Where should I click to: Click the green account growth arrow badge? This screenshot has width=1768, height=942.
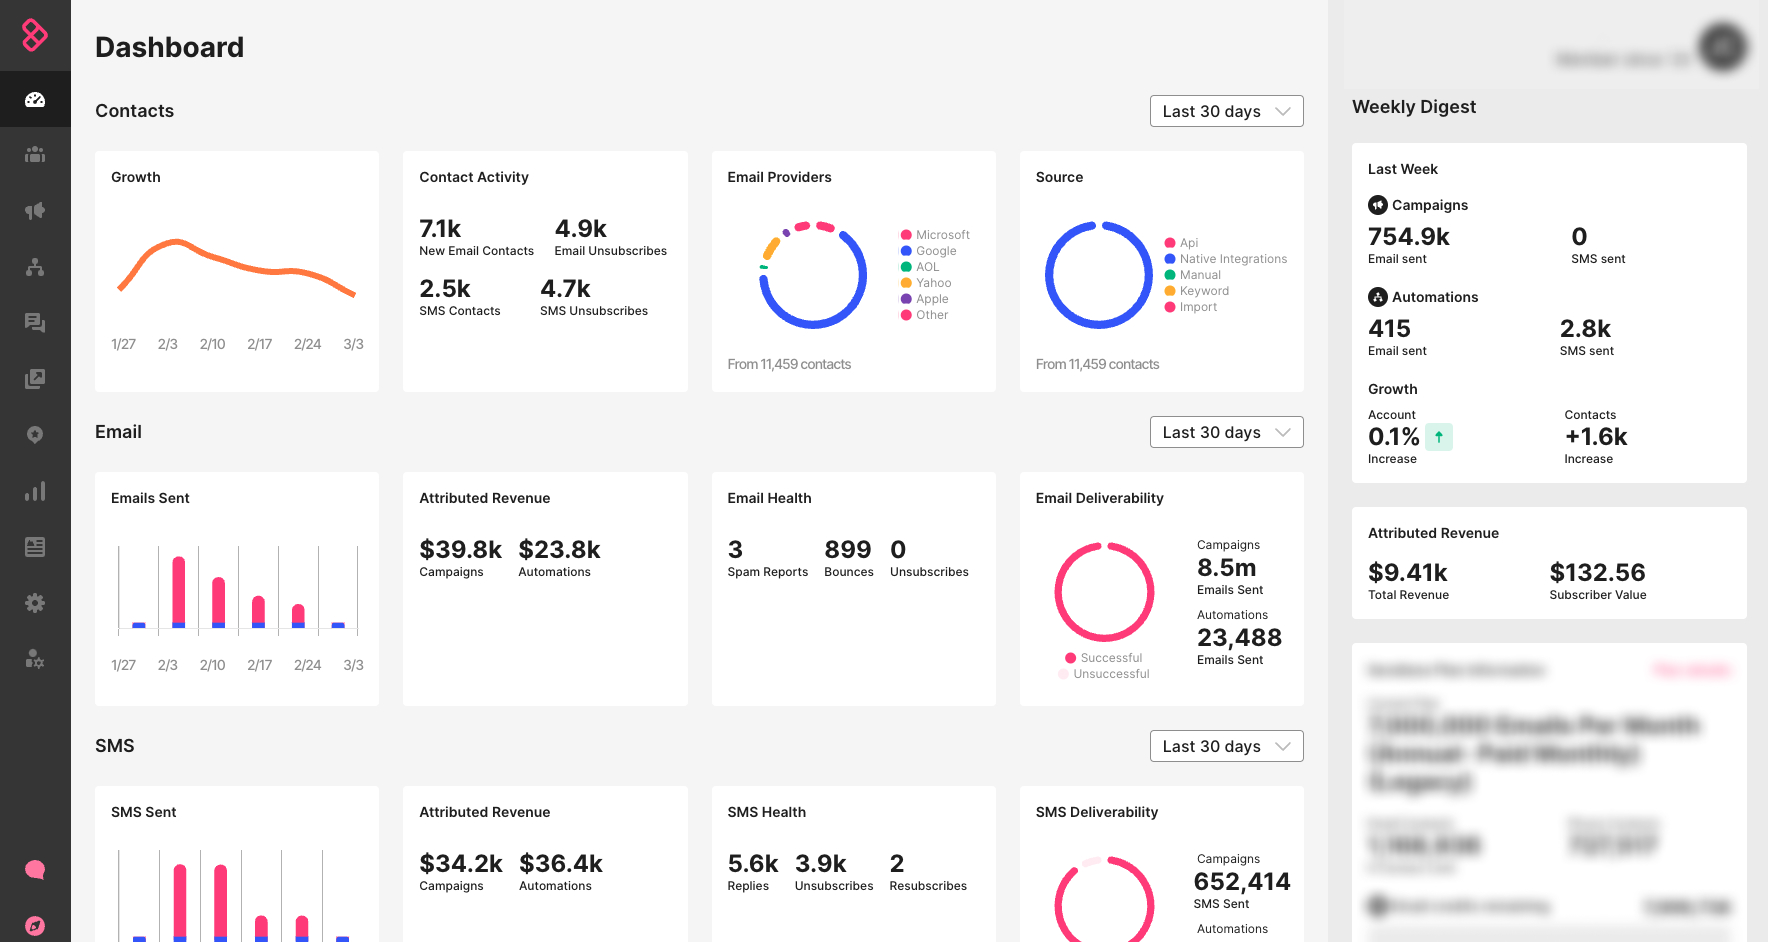pos(1438,437)
